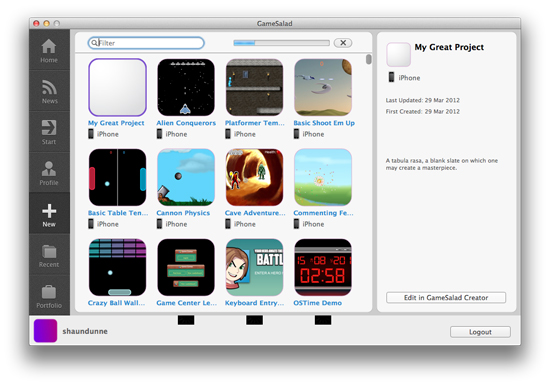This screenshot has width=550, height=386.
Task: Select the OSTime Demo clock thumbnail
Action: click(323, 267)
